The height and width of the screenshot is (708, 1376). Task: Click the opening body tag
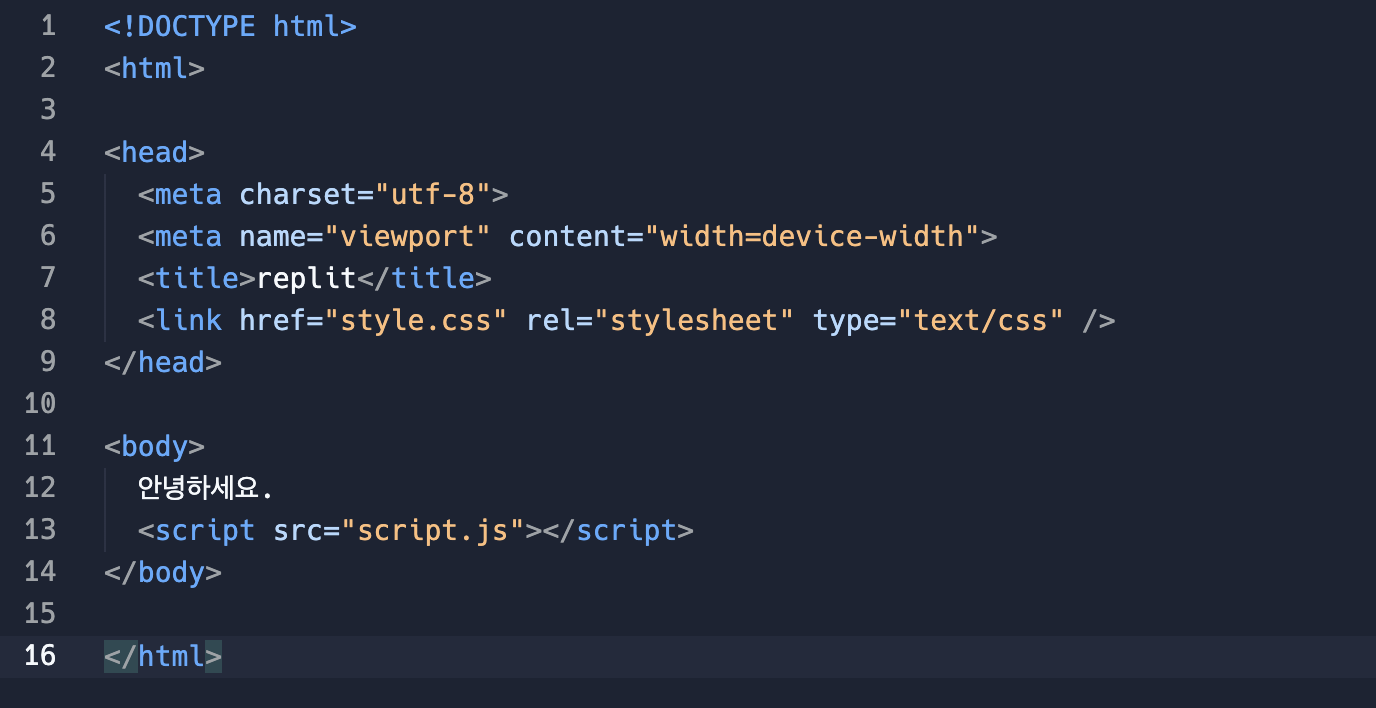tap(154, 446)
